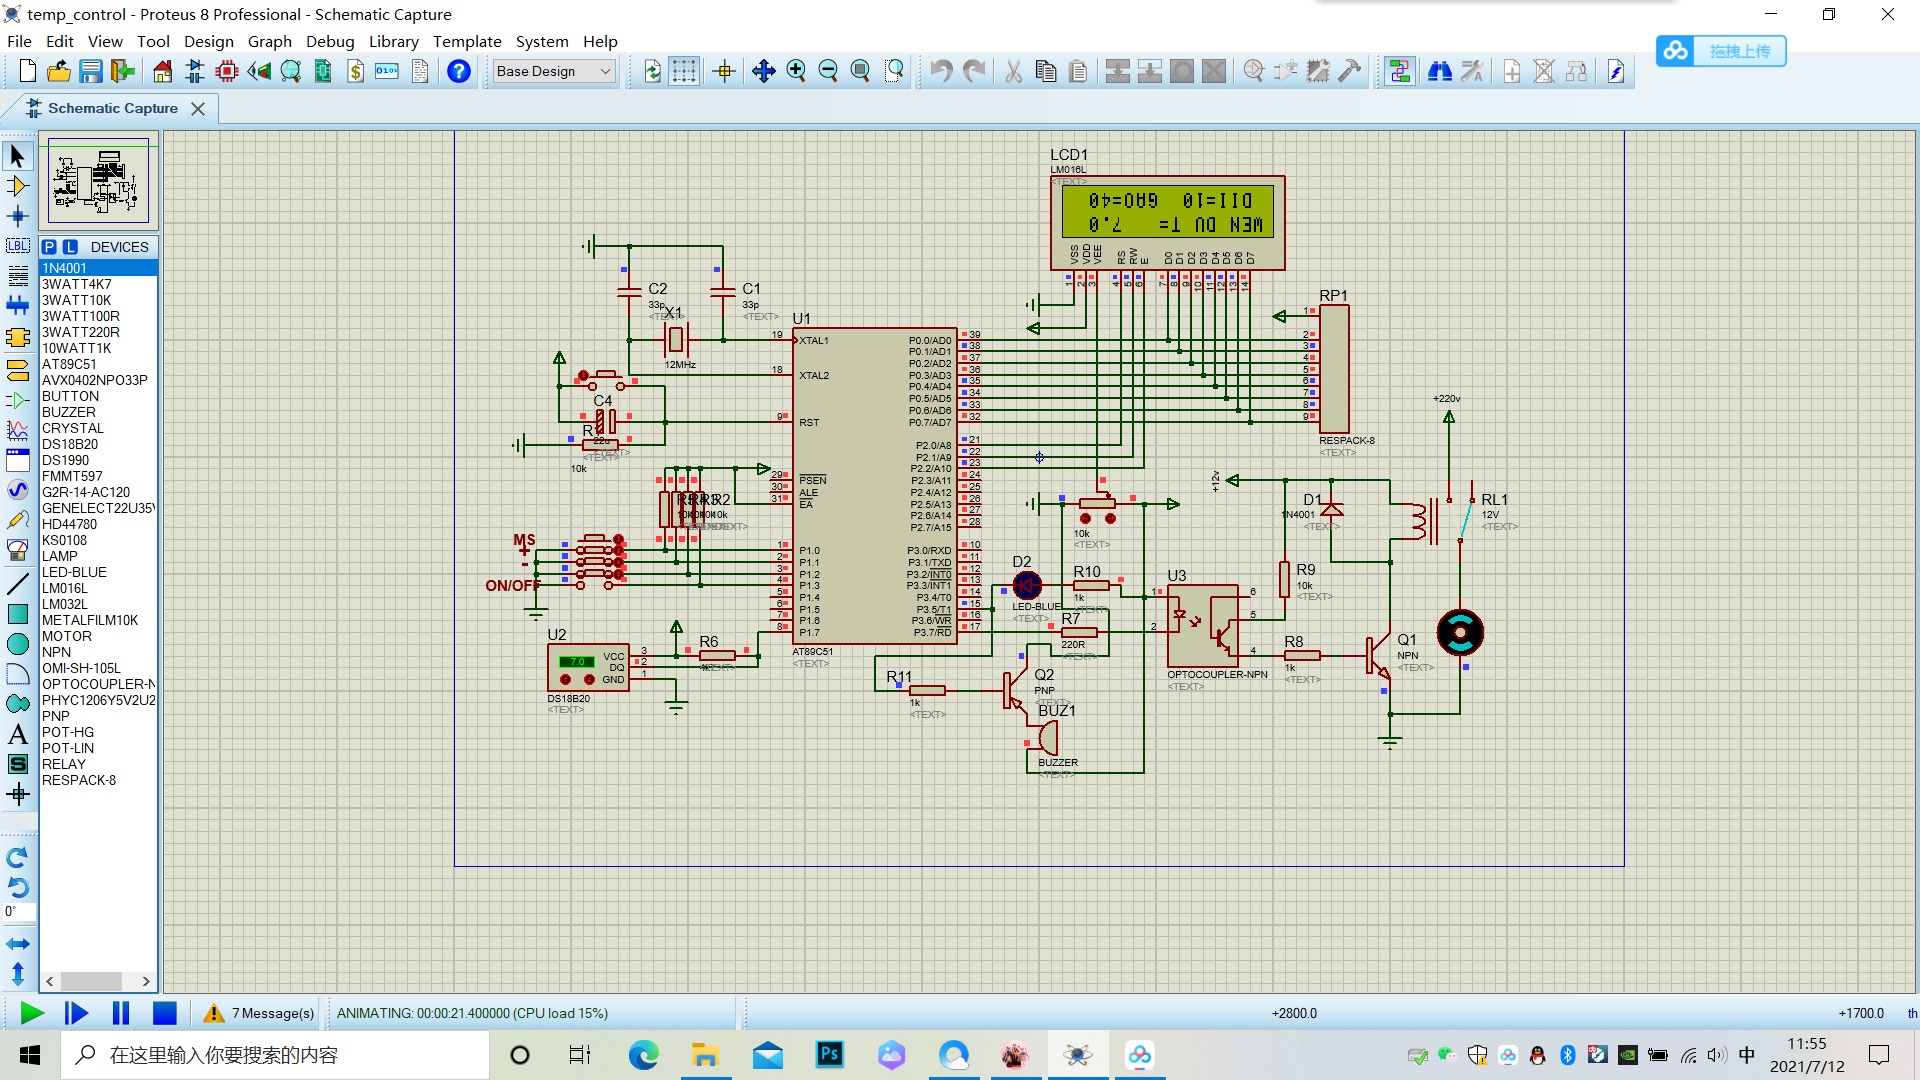The image size is (1920, 1080).
Task: Pick the Text Script mode tool
Action: (x=17, y=276)
